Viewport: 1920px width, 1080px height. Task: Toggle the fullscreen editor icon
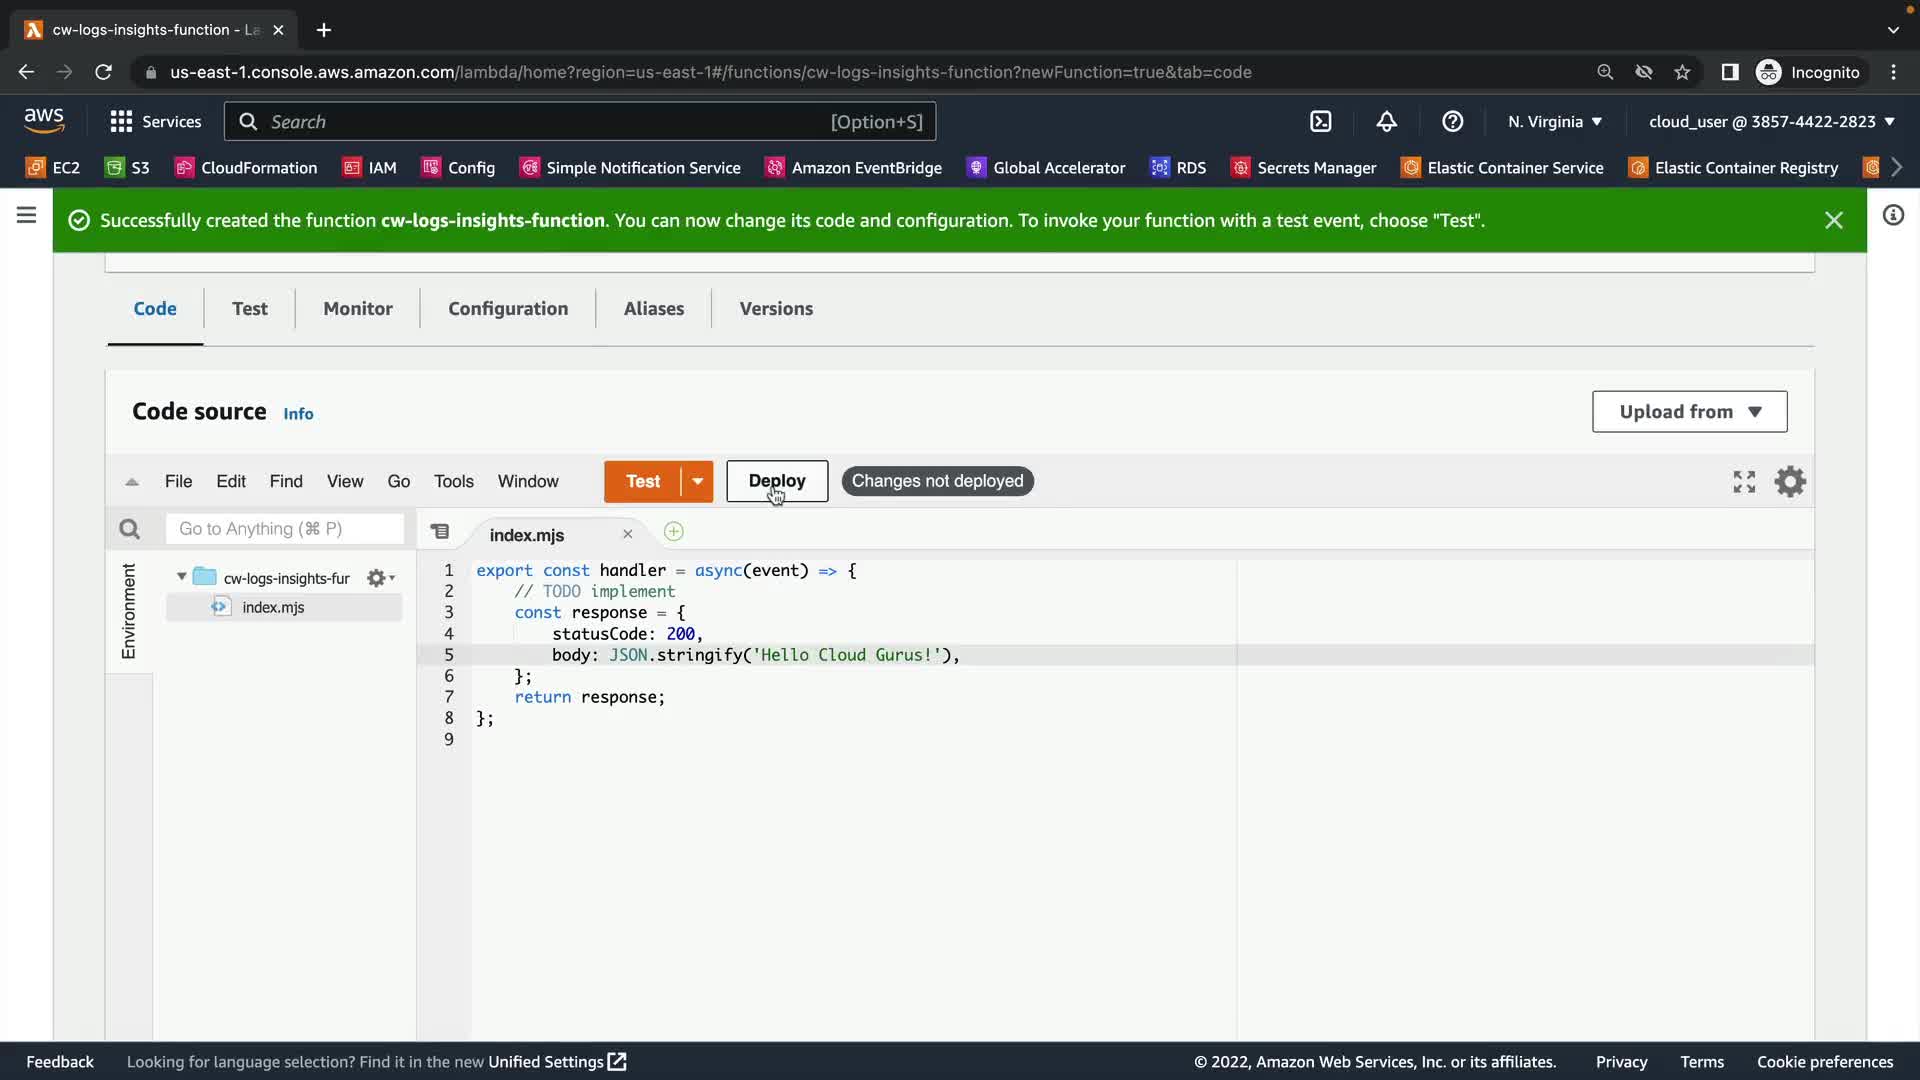tap(1744, 482)
